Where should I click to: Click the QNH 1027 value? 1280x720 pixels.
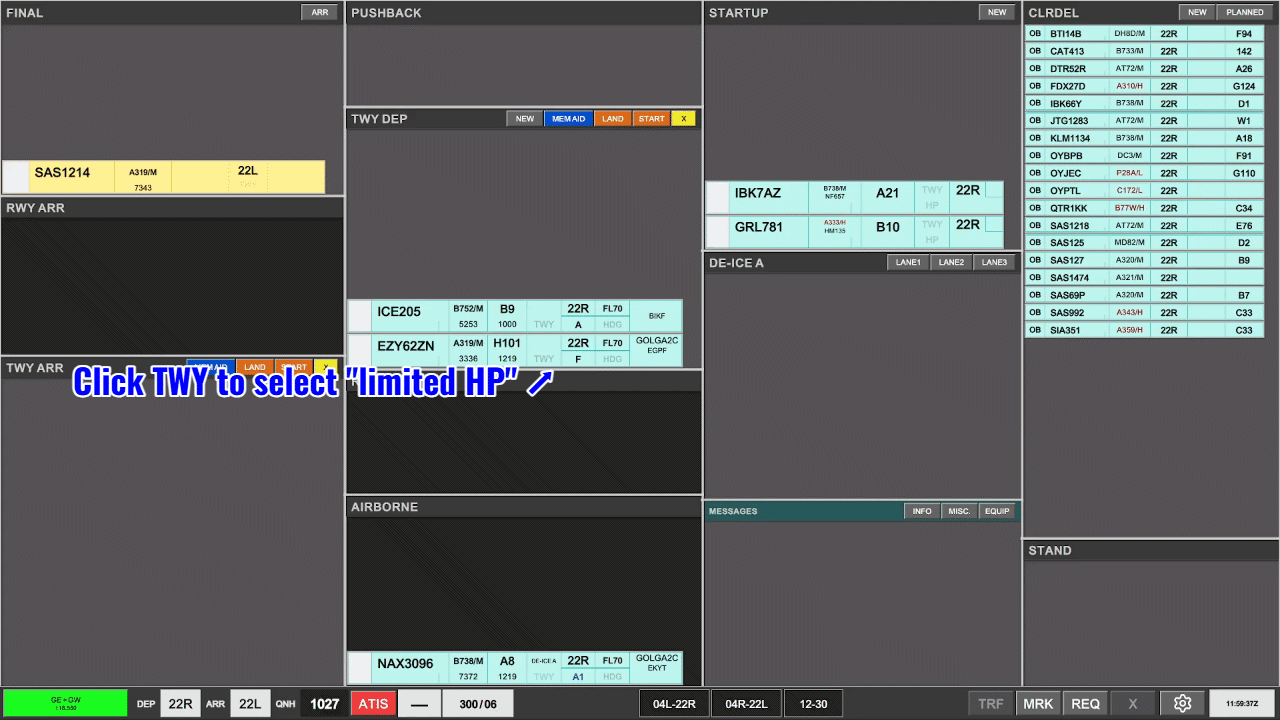[x=324, y=703]
